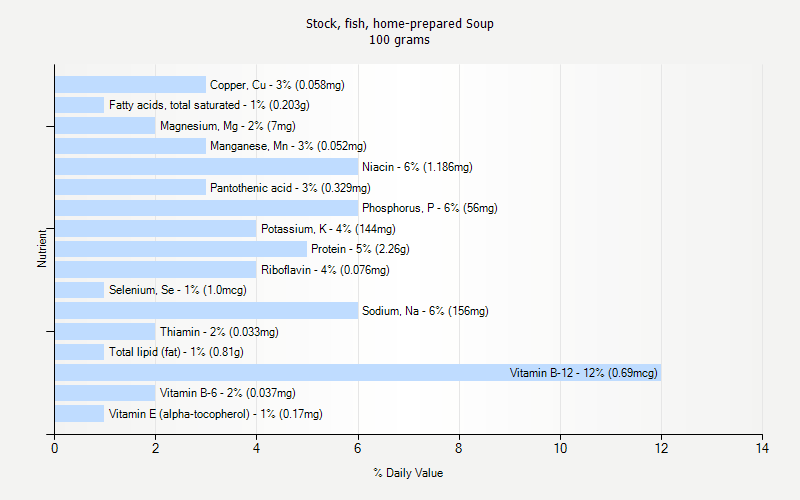This screenshot has width=800, height=500.
Task: Select the Manganese, Mn - 3% label
Action: tap(288, 146)
